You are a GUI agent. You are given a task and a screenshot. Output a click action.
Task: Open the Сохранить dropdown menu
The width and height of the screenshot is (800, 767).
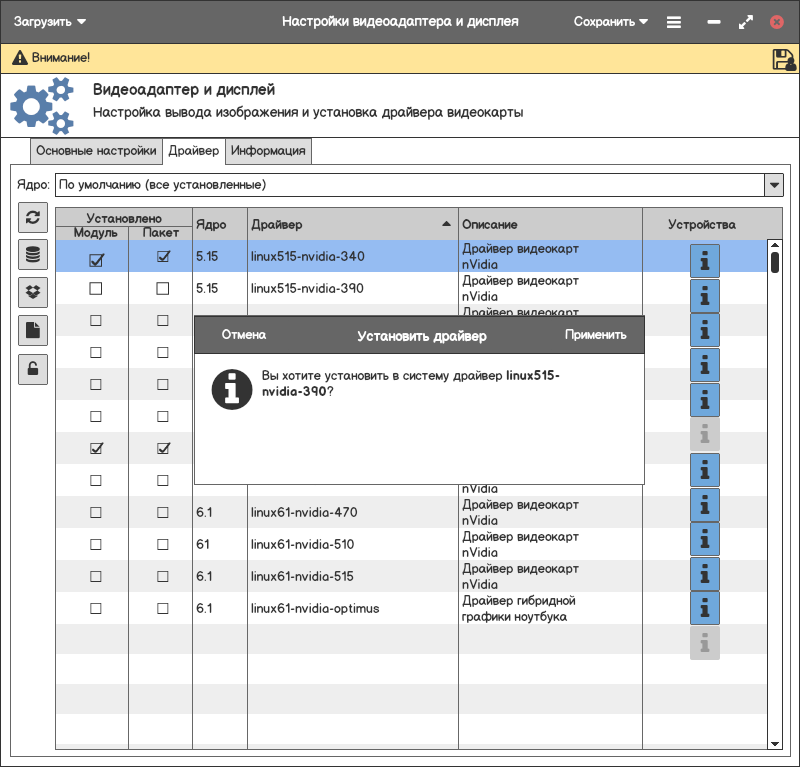610,21
